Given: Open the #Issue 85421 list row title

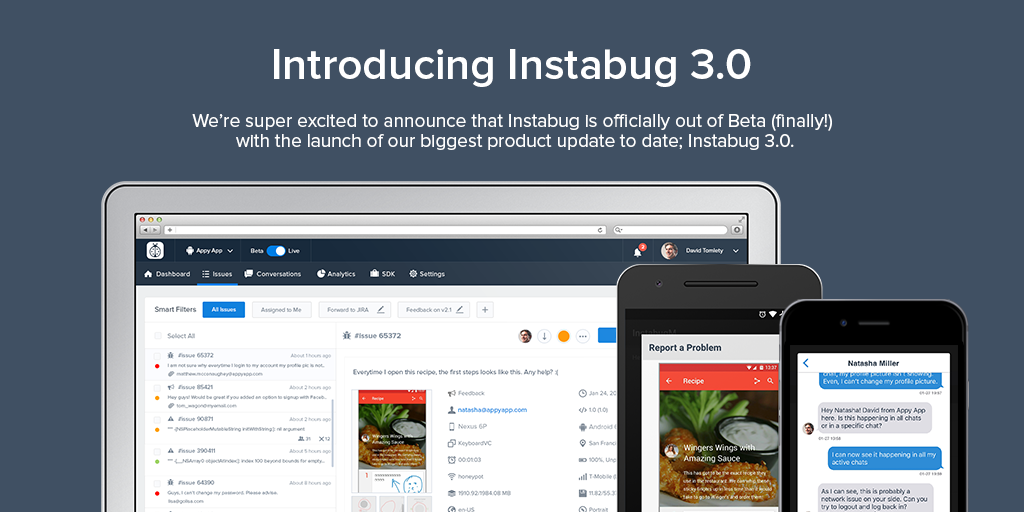Looking at the screenshot, I should point(195,387).
